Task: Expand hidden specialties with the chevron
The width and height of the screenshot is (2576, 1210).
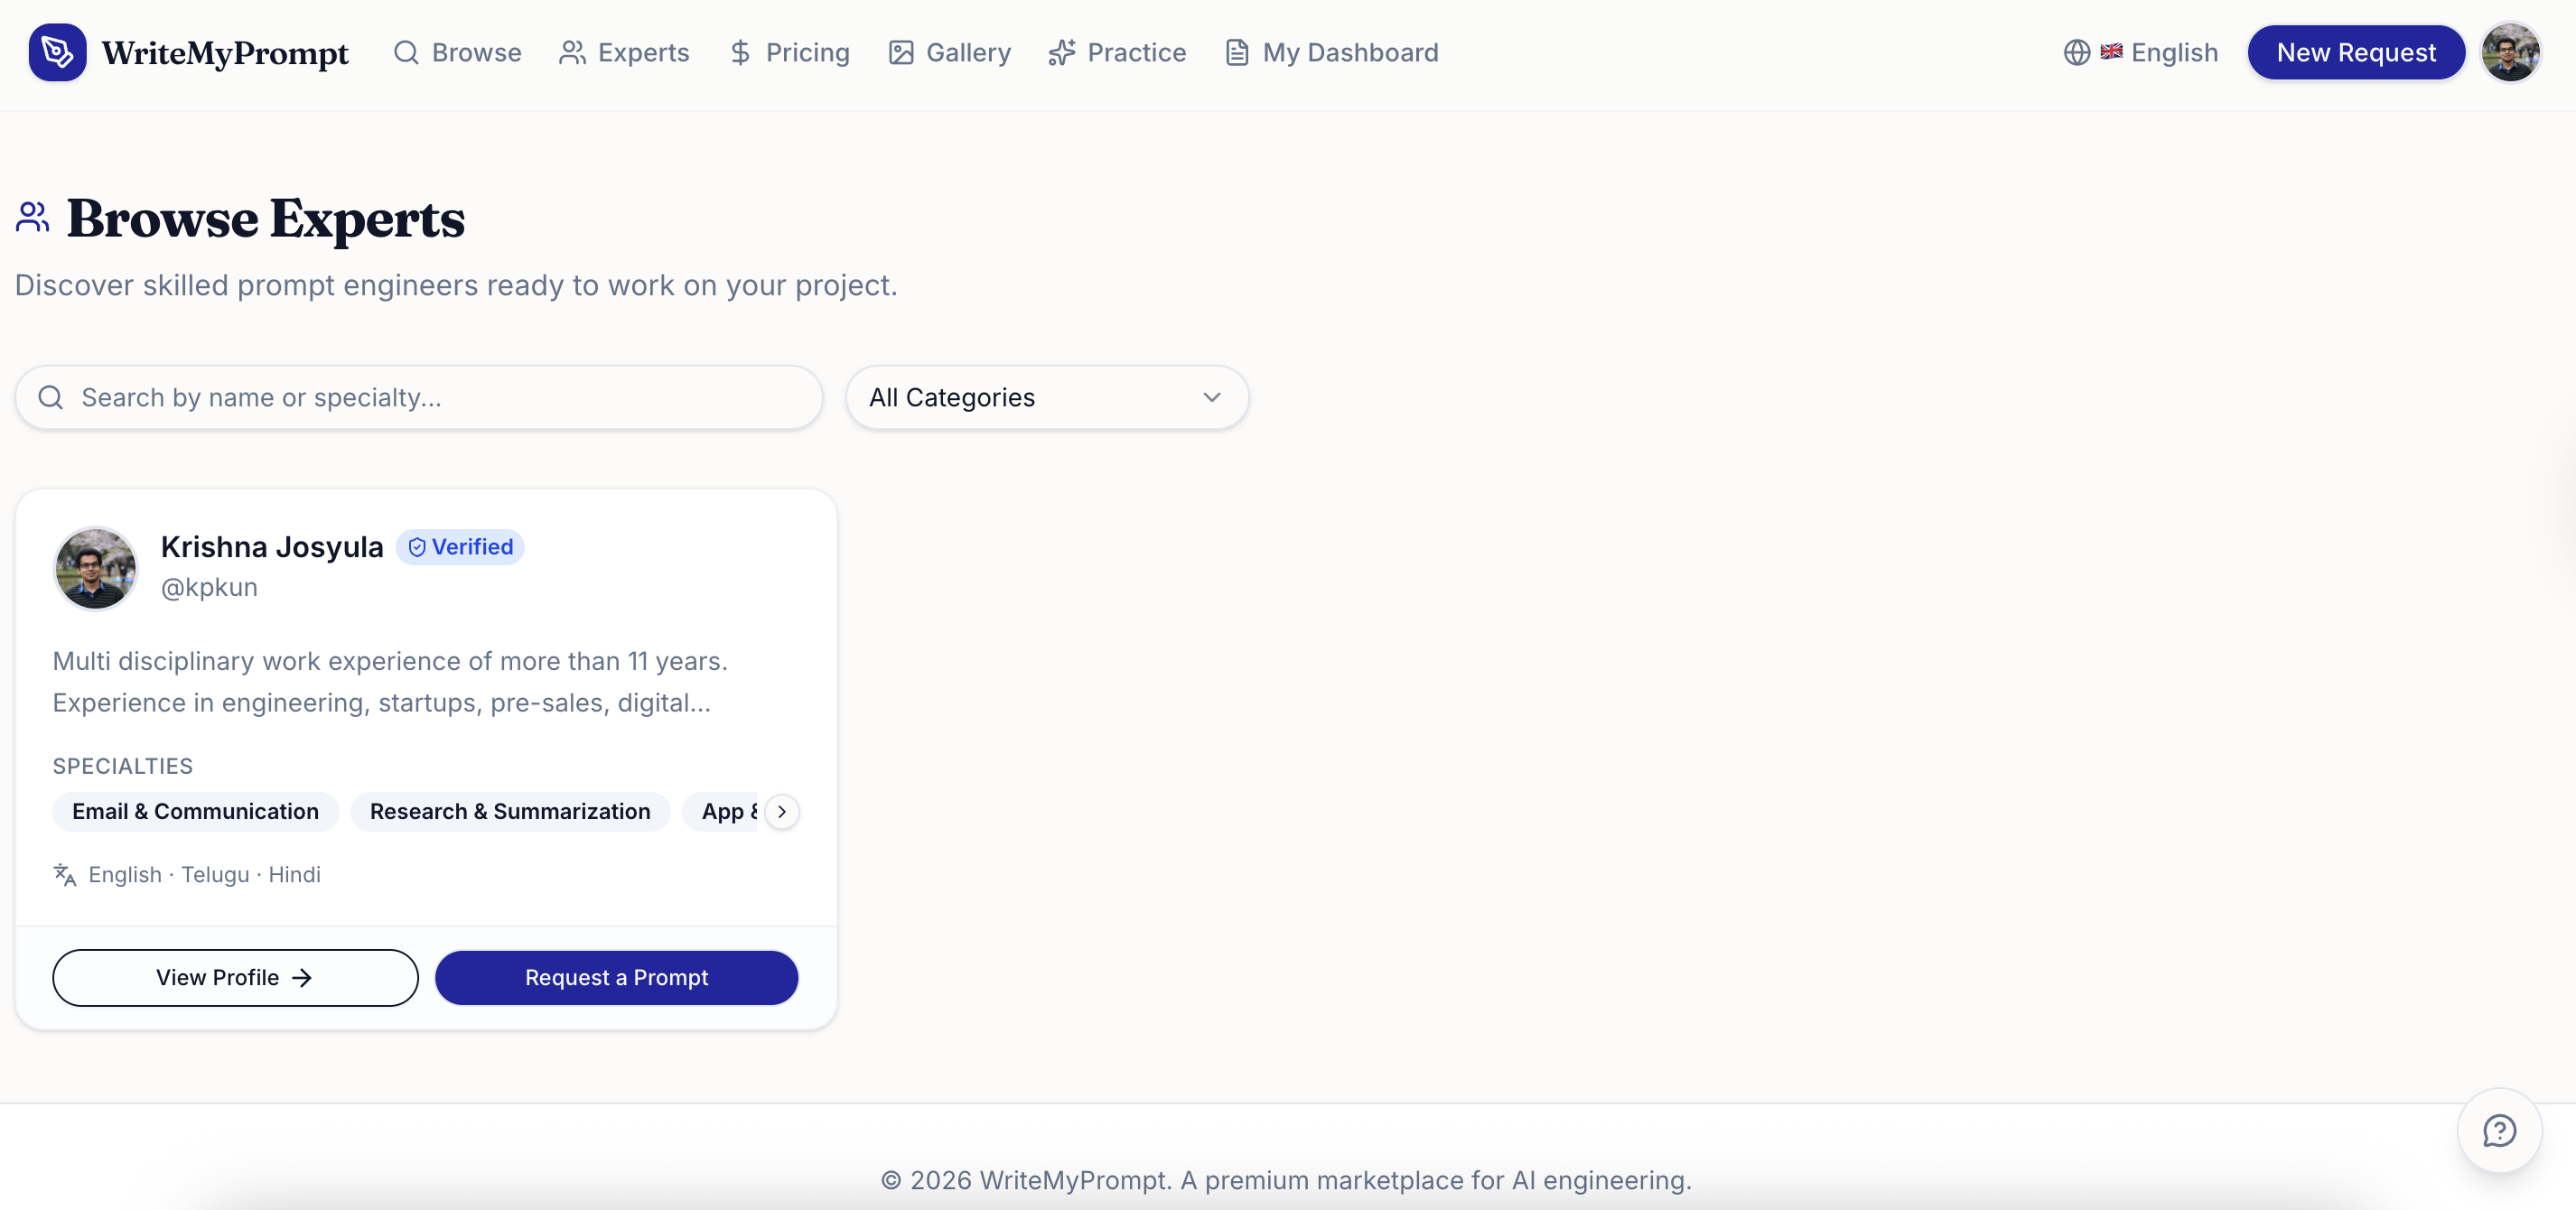Action: click(x=781, y=811)
